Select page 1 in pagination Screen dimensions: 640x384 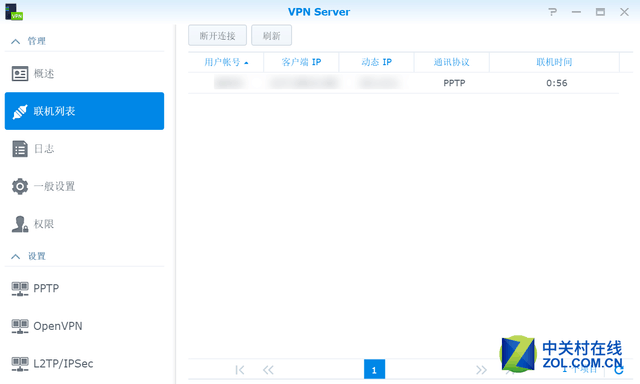tap(374, 369)
